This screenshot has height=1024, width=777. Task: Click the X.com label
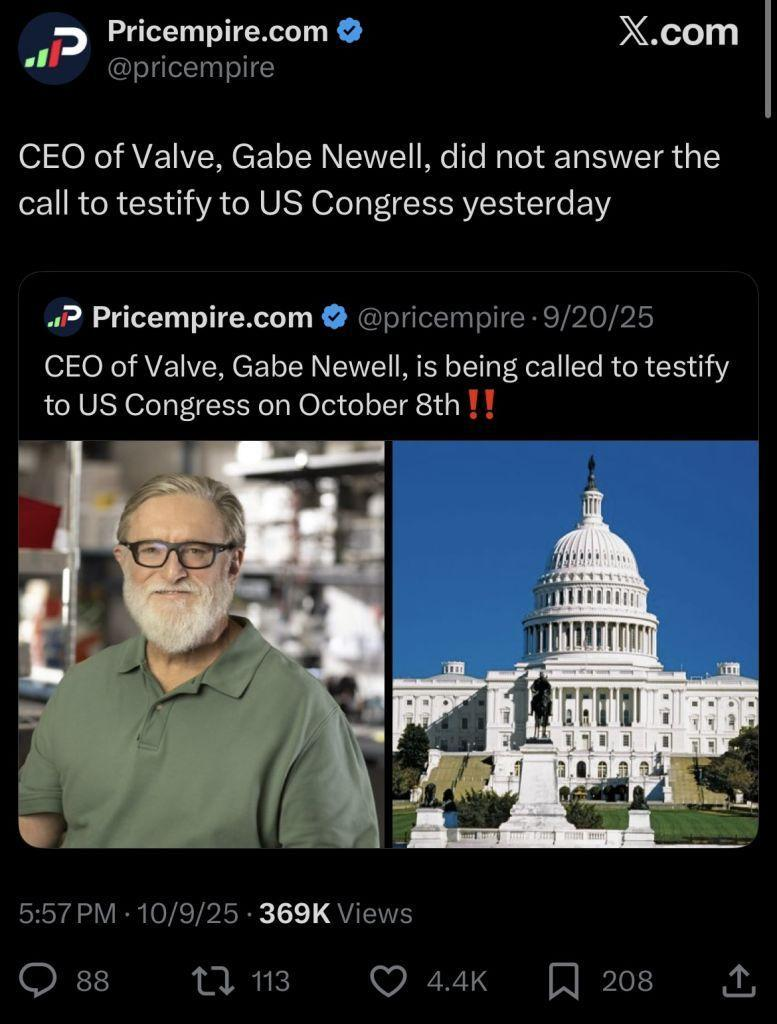click(x=678, y=32)
